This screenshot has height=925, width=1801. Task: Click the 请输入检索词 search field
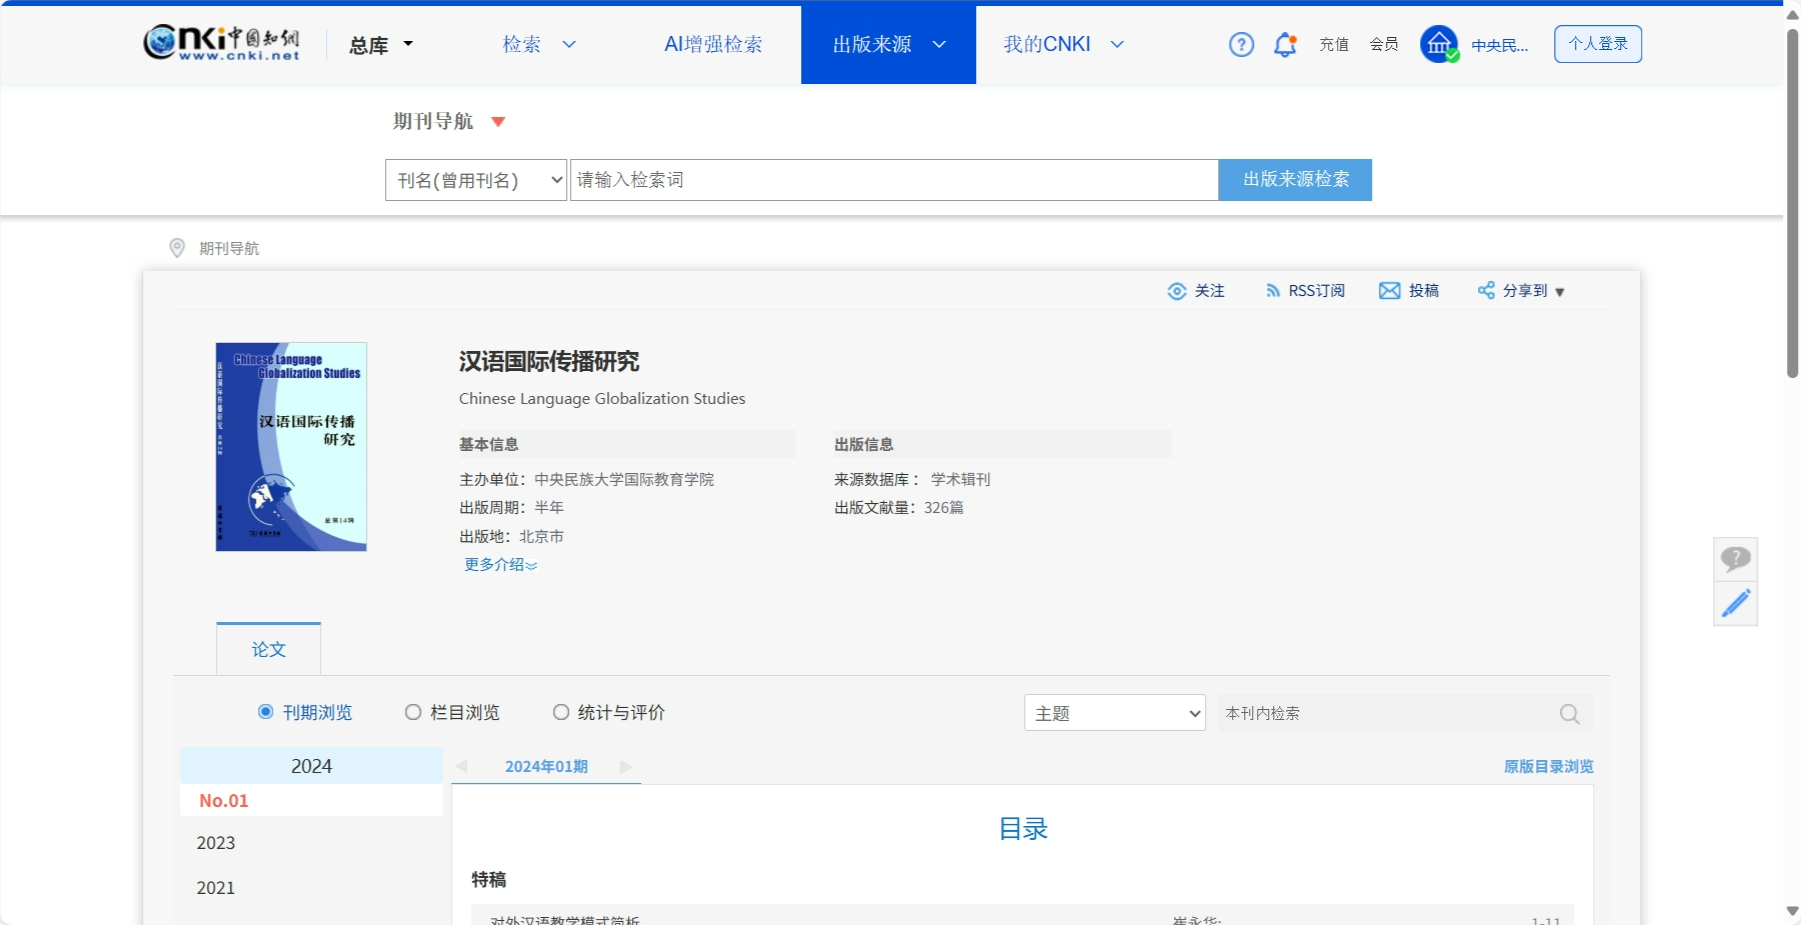tap(894, 180)
